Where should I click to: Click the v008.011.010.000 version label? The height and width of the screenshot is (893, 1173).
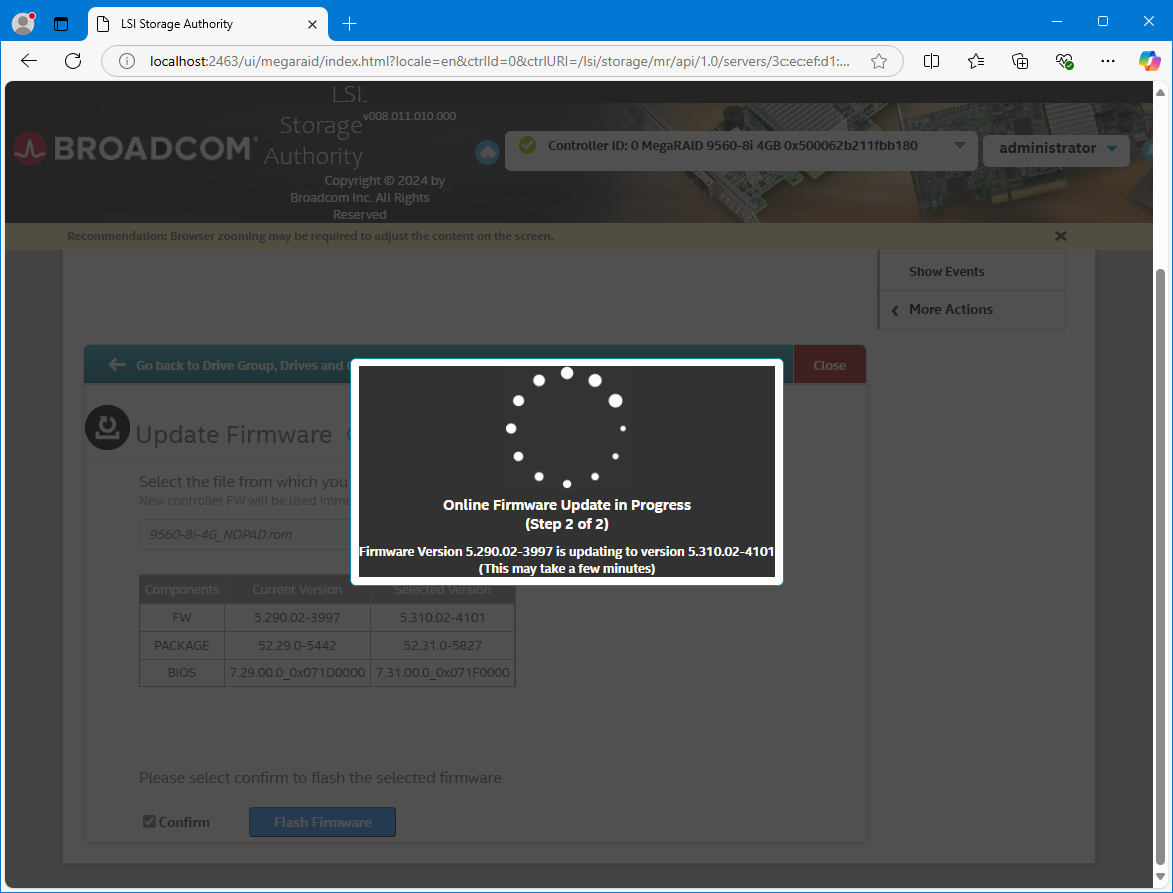click(409, 116)
